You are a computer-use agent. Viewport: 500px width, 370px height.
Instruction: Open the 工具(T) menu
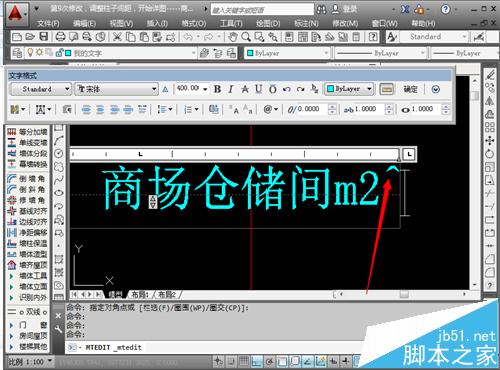pyautogui.click(x=231, y=23)
